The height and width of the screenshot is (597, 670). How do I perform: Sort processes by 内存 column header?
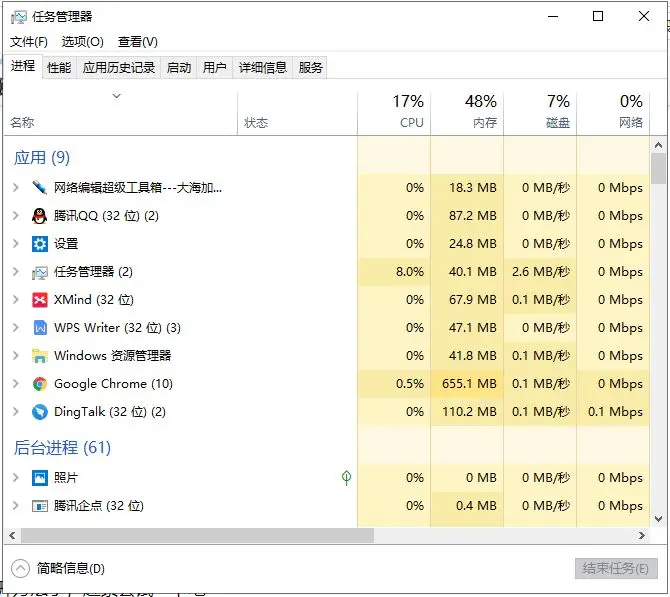[x=467, y=112]
